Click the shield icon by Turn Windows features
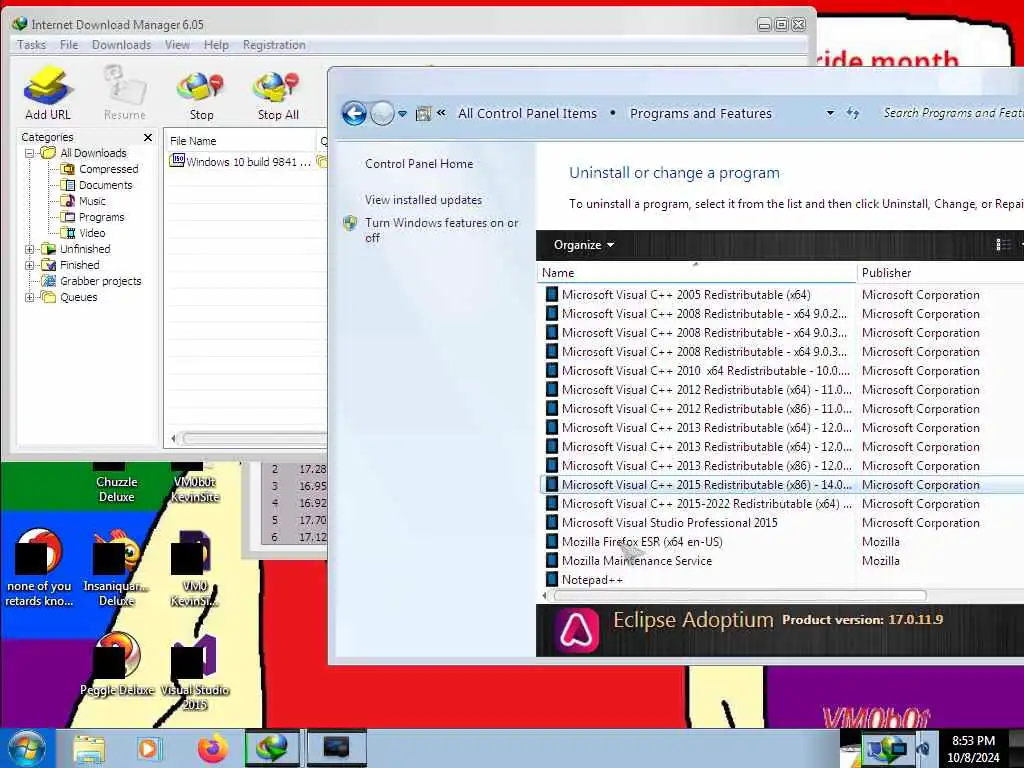 [x=350, y=223]
